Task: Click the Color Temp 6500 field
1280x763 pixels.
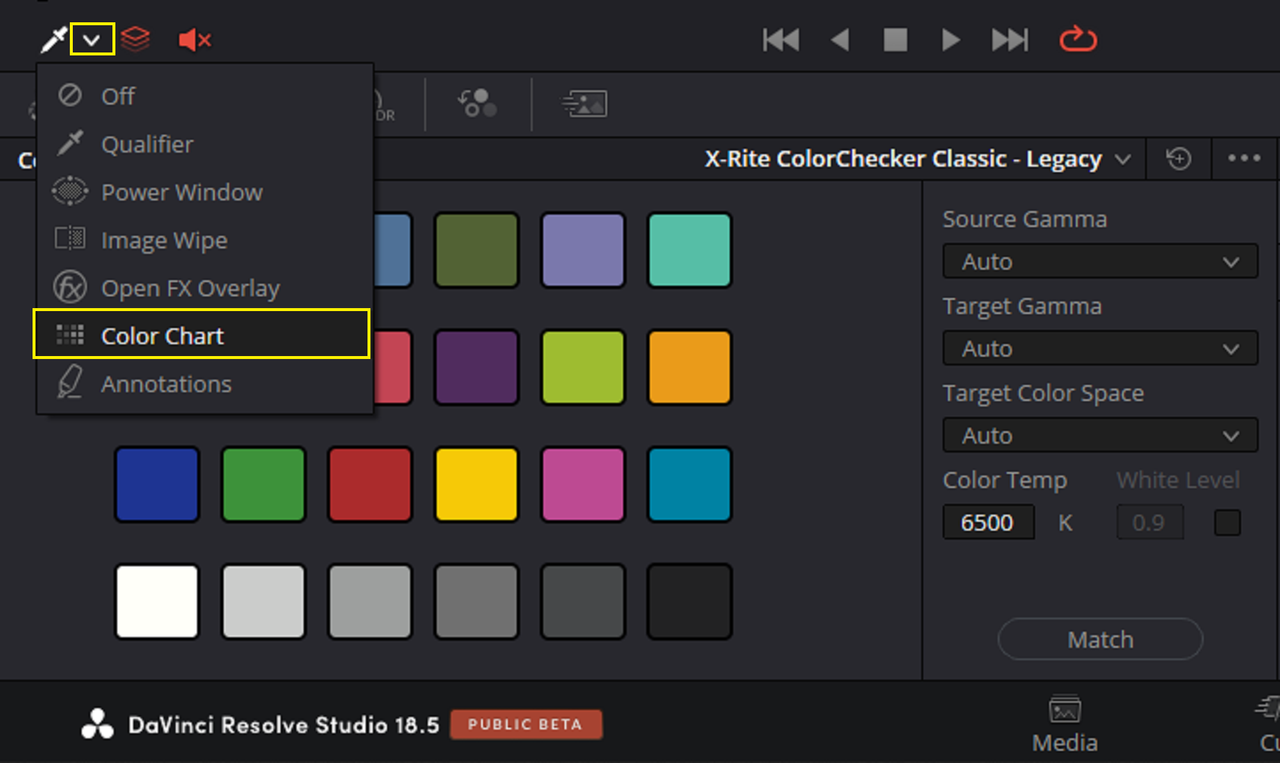Action: pos(988,522)
